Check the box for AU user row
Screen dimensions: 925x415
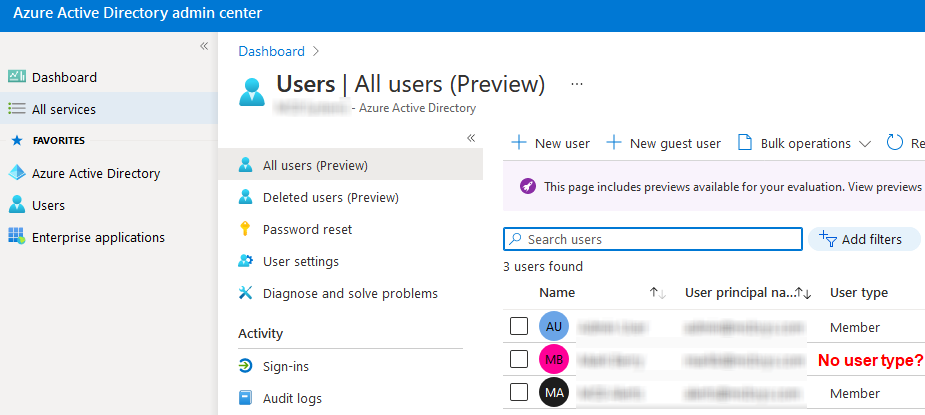519,326
